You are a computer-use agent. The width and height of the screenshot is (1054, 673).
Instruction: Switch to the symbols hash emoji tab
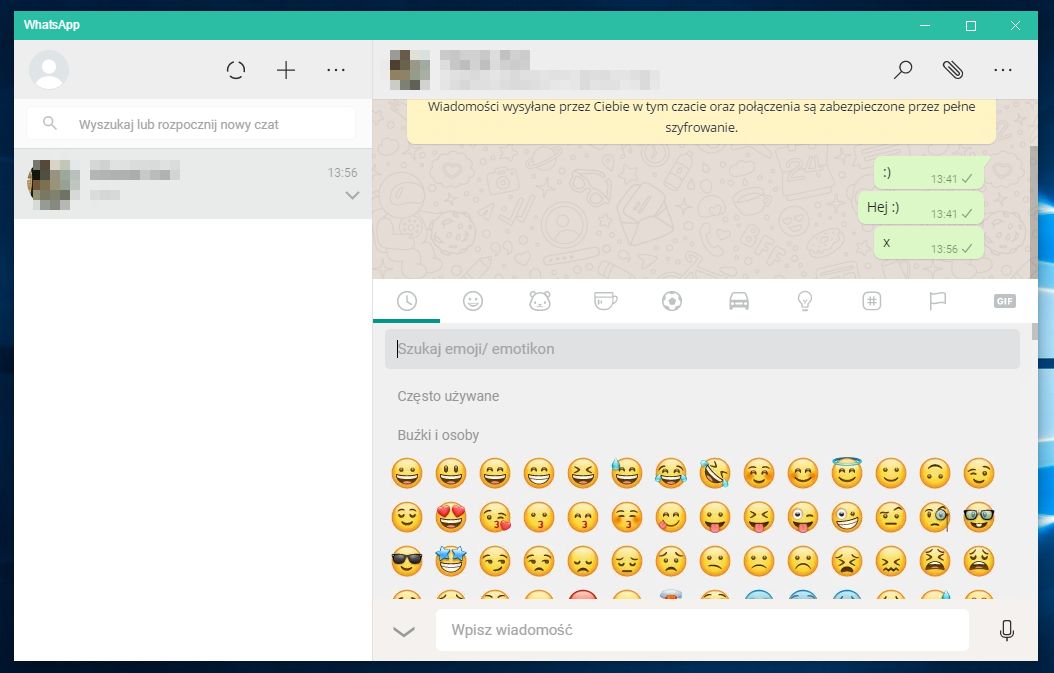871,301
